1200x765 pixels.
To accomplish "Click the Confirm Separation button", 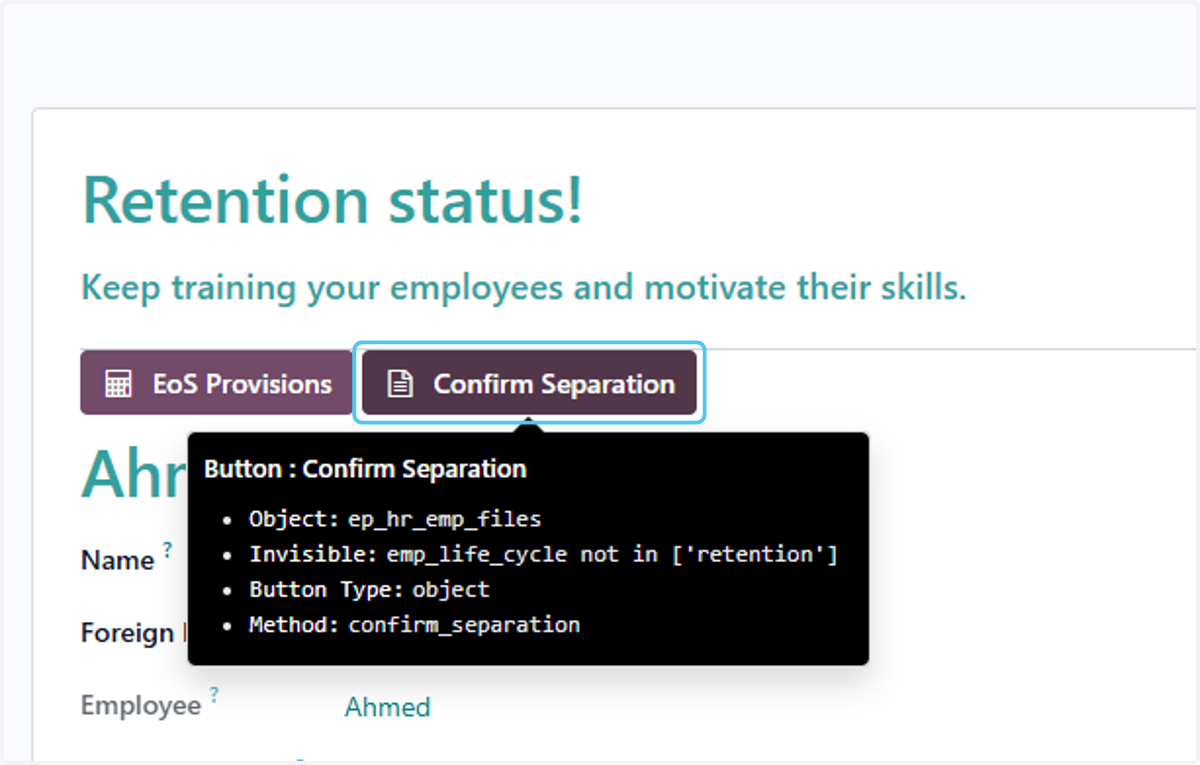I will (530, 383).
